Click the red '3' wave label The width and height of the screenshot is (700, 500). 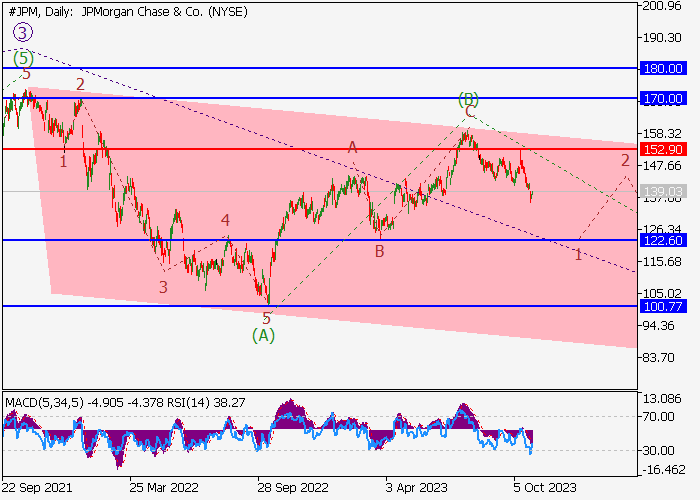163,287
